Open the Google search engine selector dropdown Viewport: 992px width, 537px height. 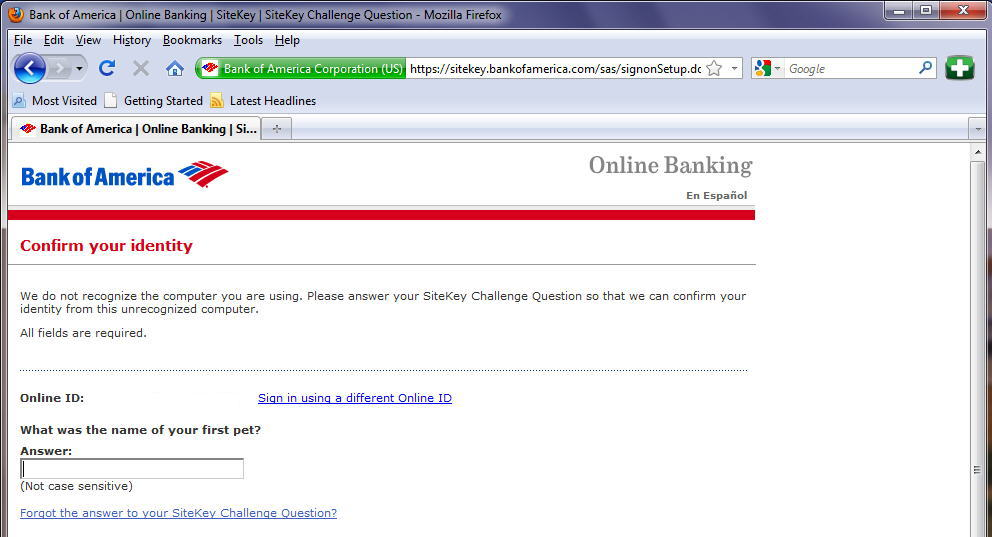[x=767, y=68]
